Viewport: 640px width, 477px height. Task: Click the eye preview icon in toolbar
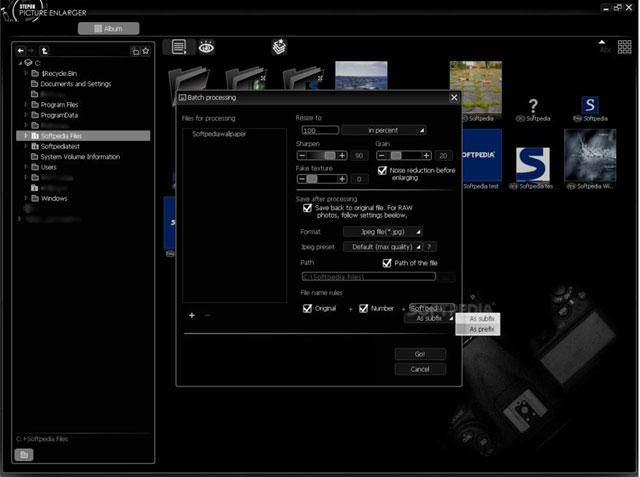206,47
